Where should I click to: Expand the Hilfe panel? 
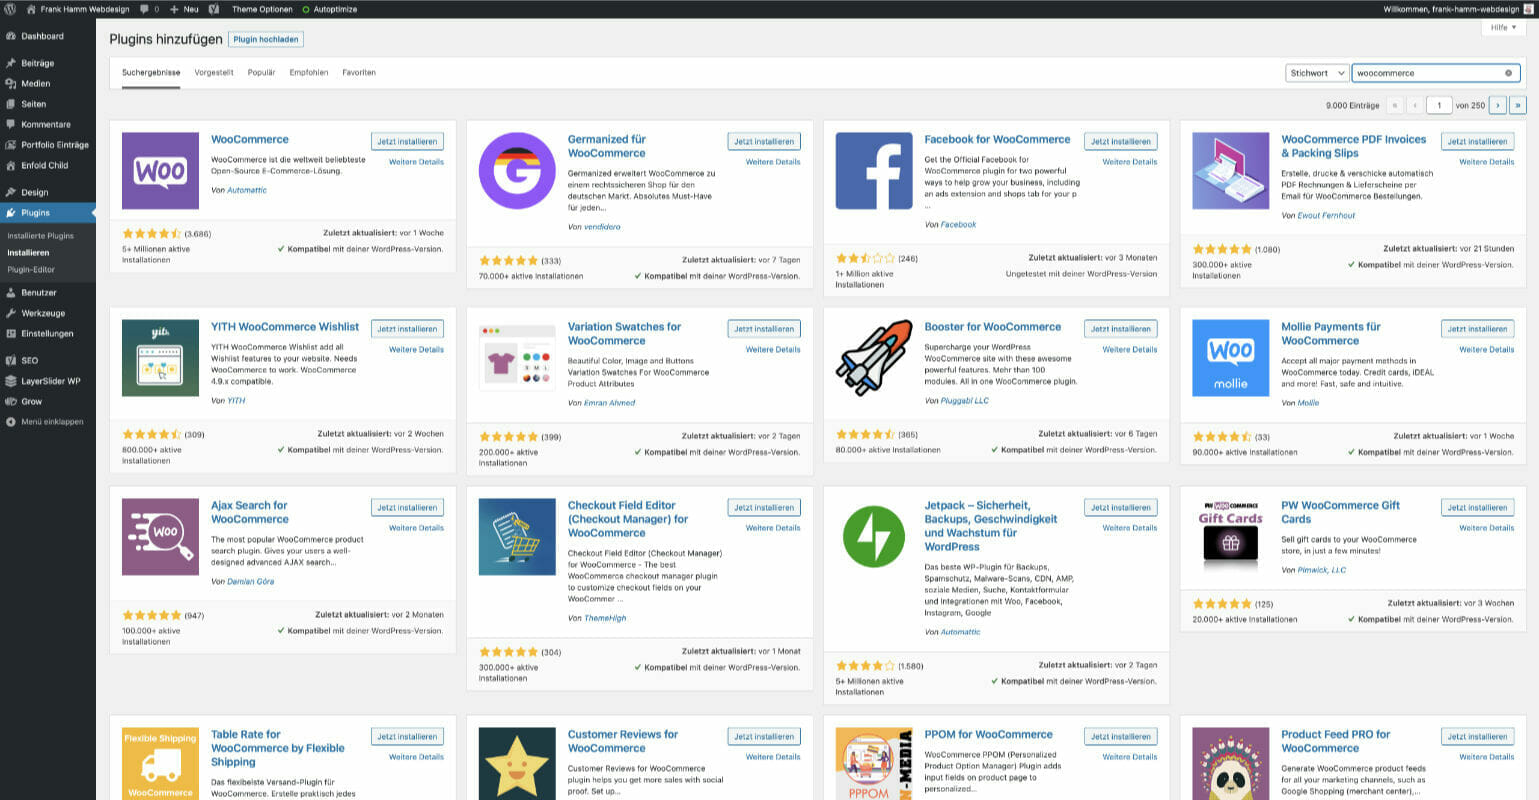point(1501,27)
